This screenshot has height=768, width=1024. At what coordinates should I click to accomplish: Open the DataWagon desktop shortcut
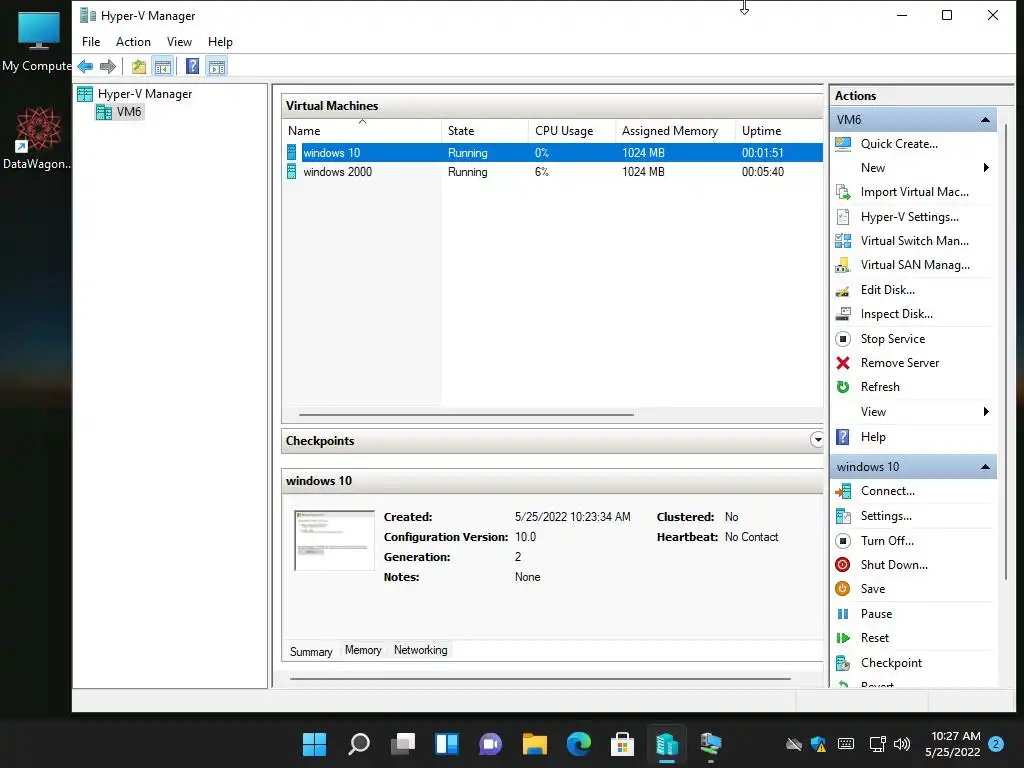click(x=37, y=138)
